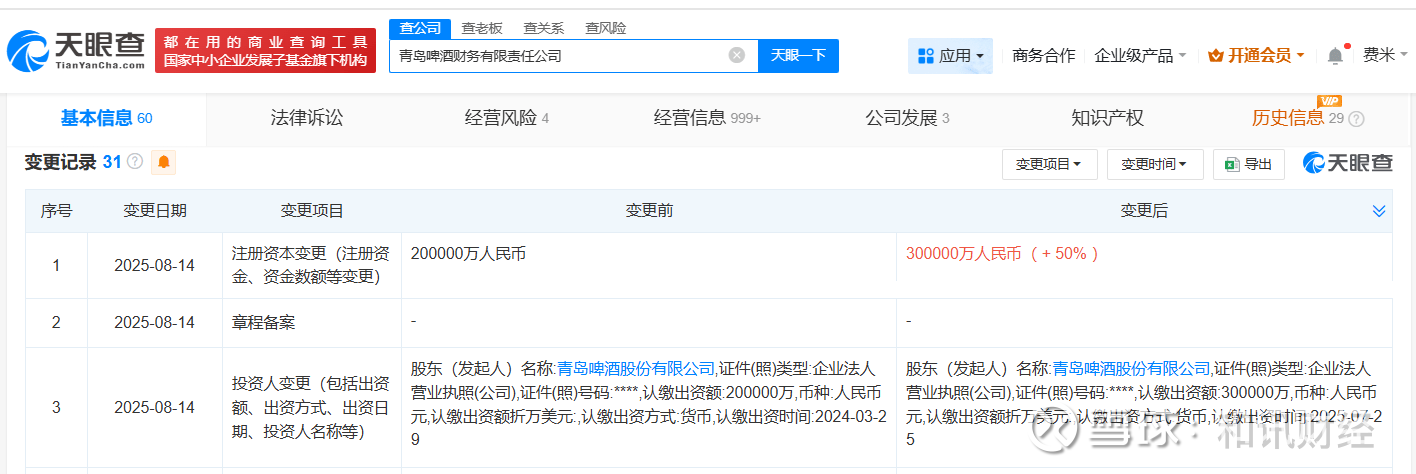Click the 300000万人民币 (+50%) value
The image size is (1416, 474).
(x=1002, y=254)
